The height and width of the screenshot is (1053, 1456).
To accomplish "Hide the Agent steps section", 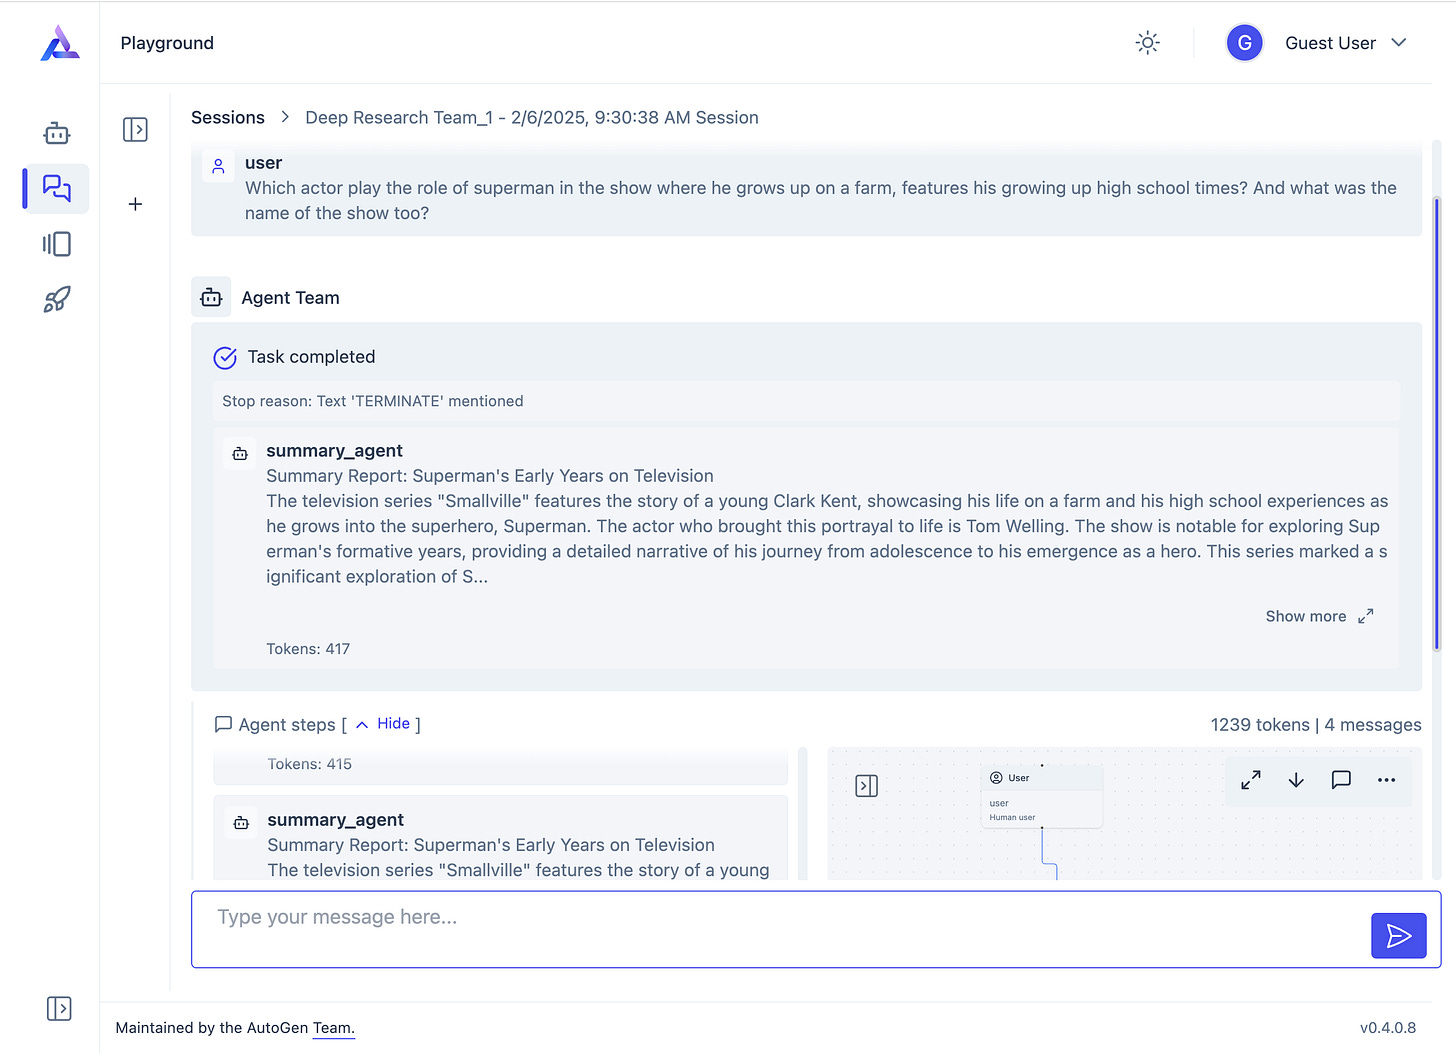I will coord(393,723).
